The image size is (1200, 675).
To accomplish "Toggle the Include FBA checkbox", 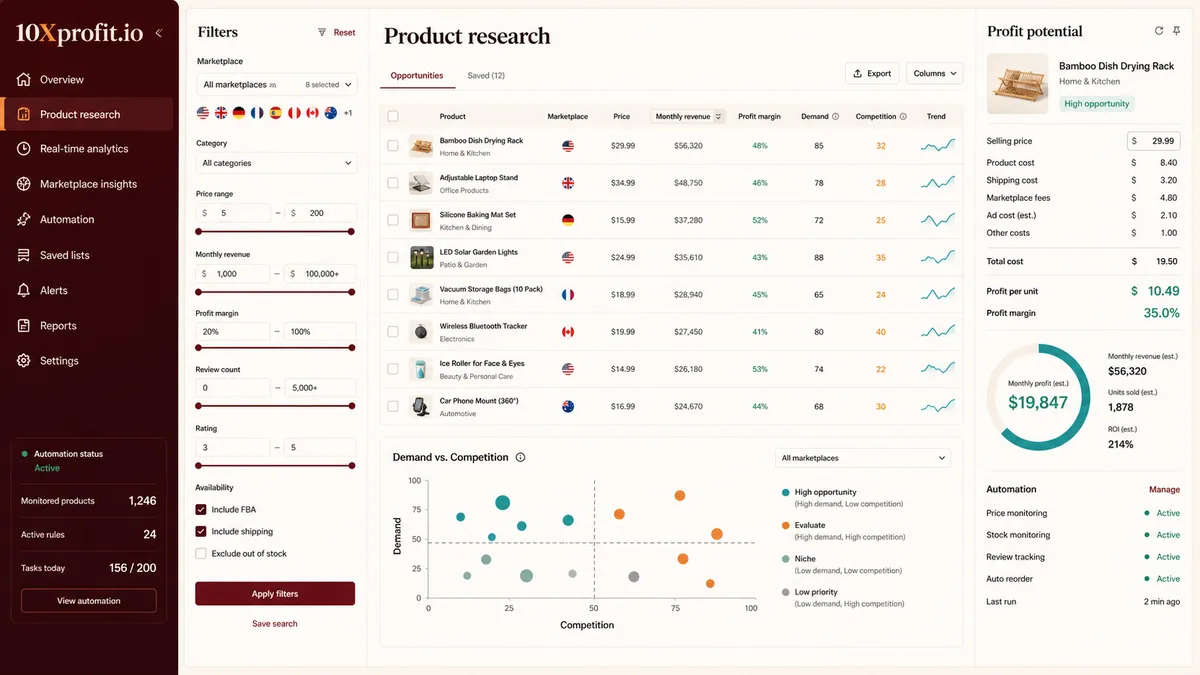I will pos(201,510).
